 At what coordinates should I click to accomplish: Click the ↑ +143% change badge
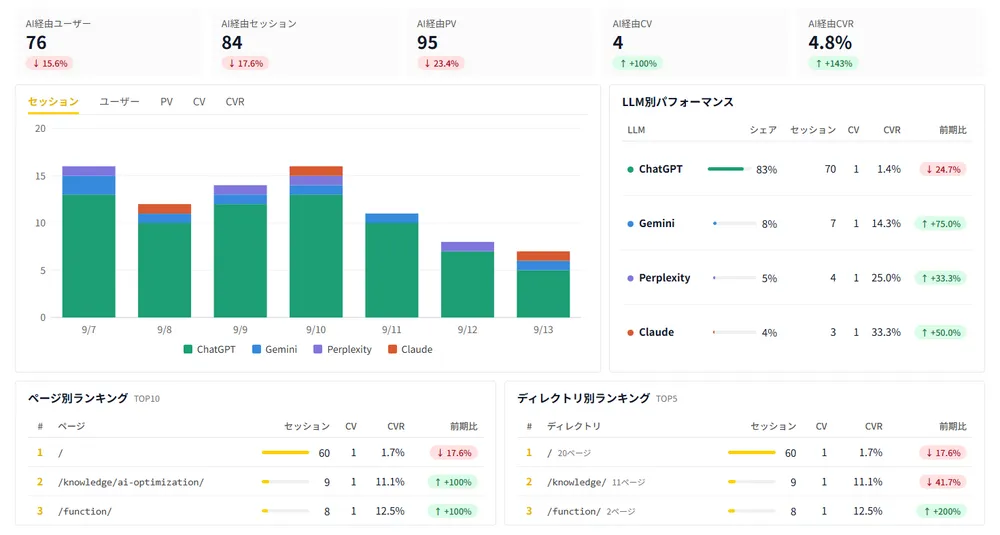(834, 63)
